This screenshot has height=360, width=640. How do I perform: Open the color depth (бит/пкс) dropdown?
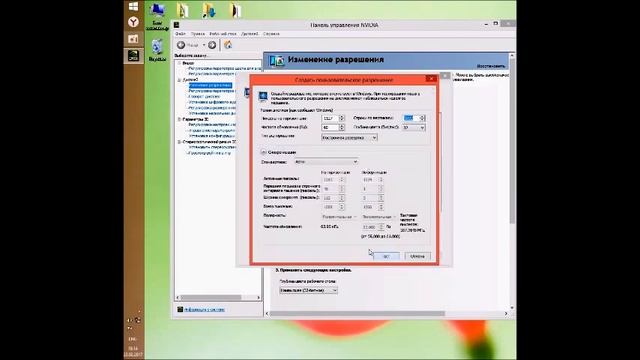coord(414,128)
